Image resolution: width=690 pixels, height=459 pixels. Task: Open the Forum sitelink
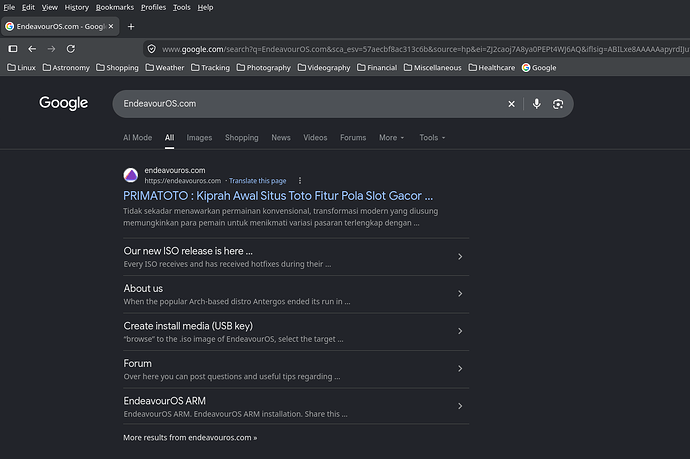point(137,364)
